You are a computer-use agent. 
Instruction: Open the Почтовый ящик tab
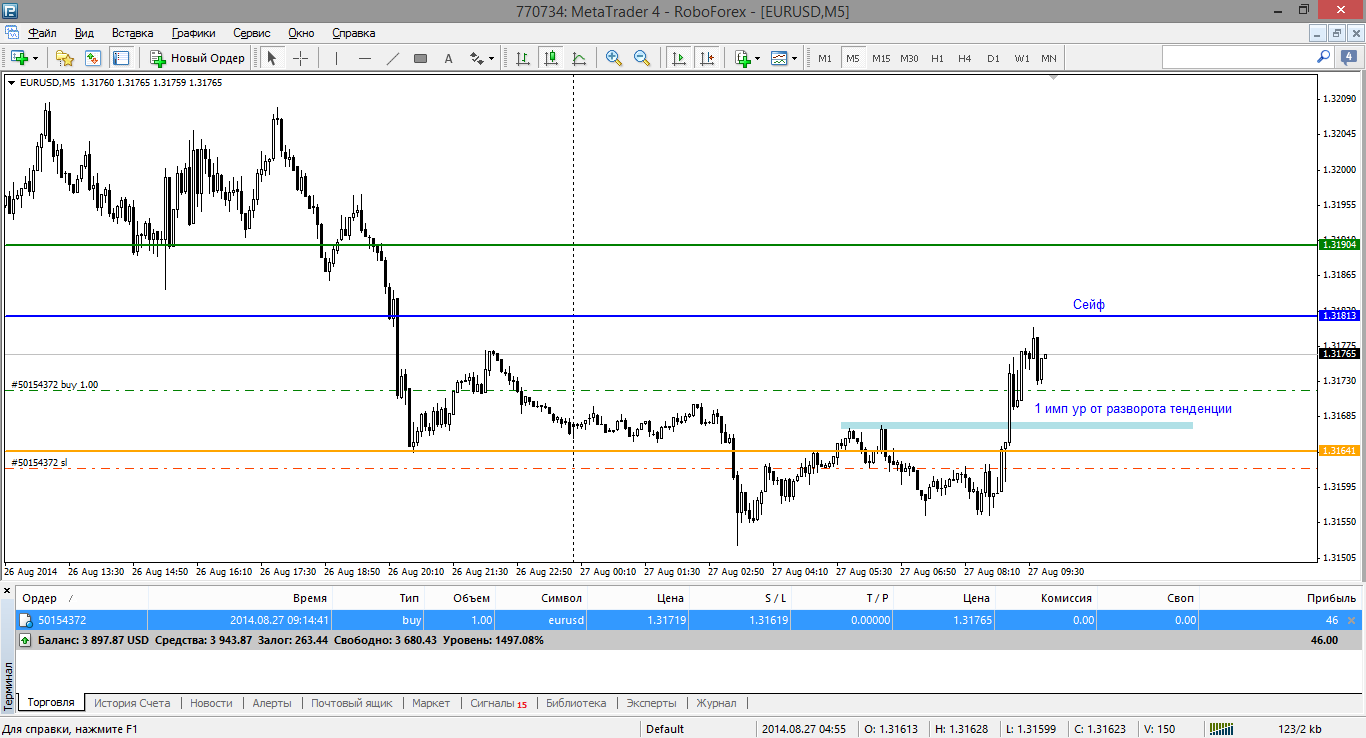coord(352,703)
